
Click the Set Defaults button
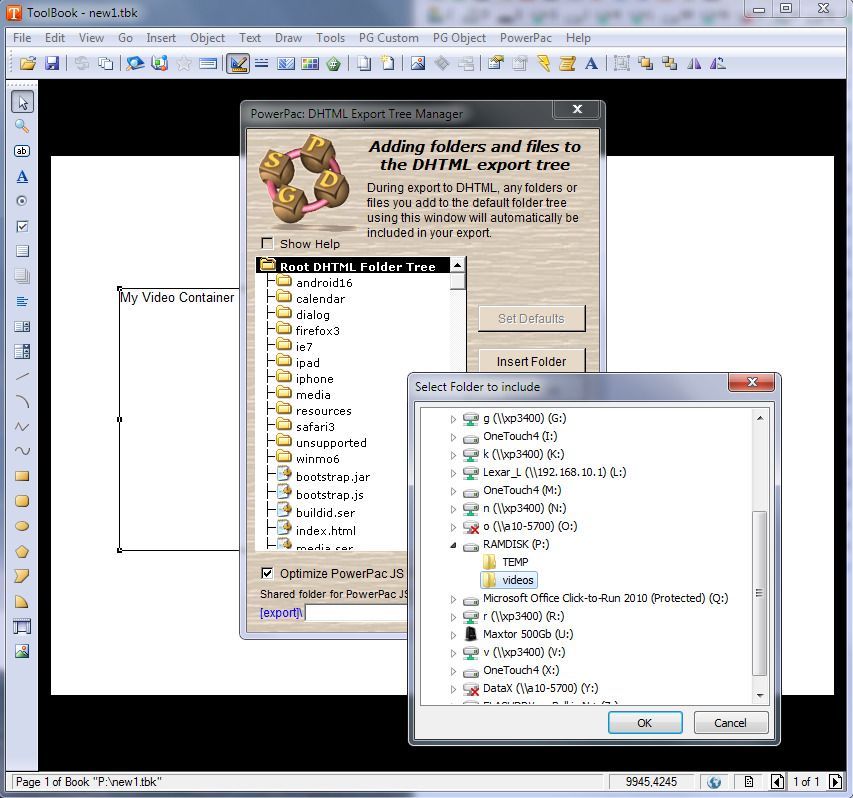(531, 318)
